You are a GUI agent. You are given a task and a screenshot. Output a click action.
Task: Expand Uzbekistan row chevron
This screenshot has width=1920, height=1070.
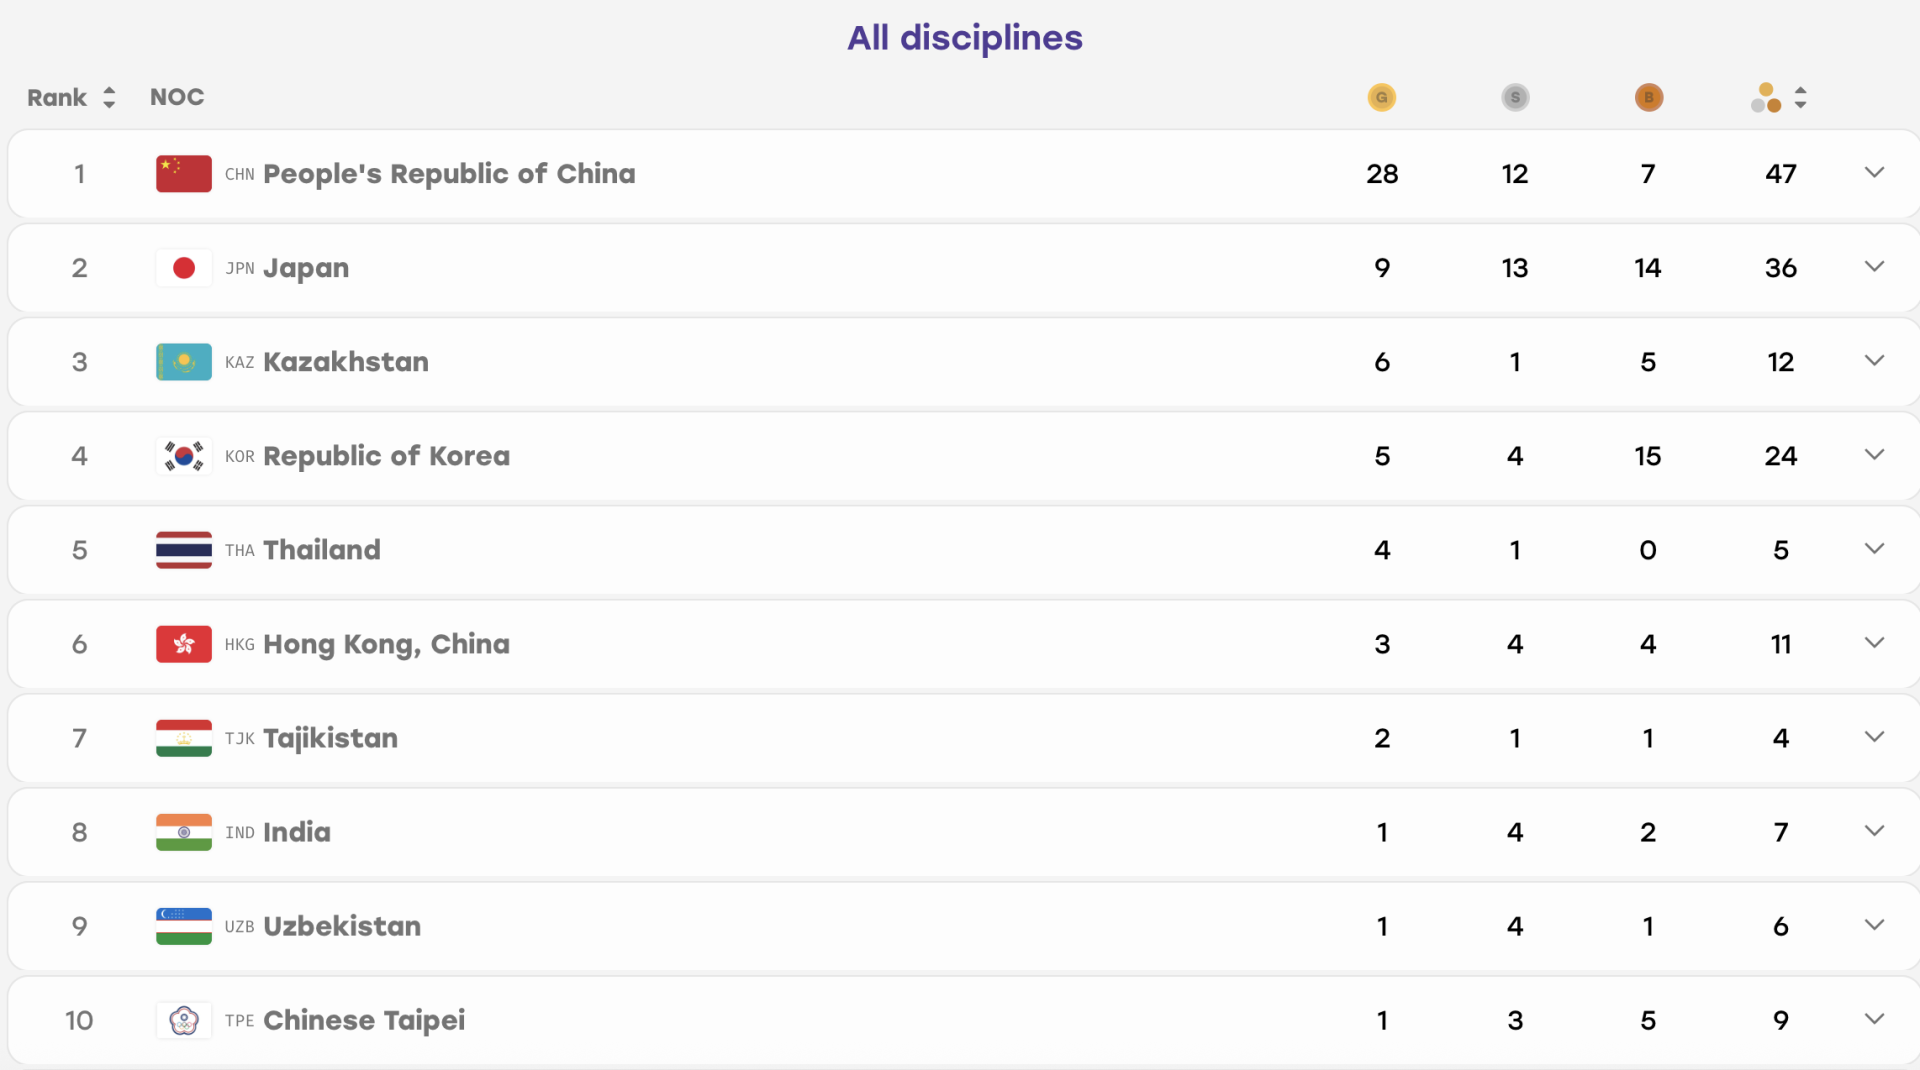[x=1874, y=925]
